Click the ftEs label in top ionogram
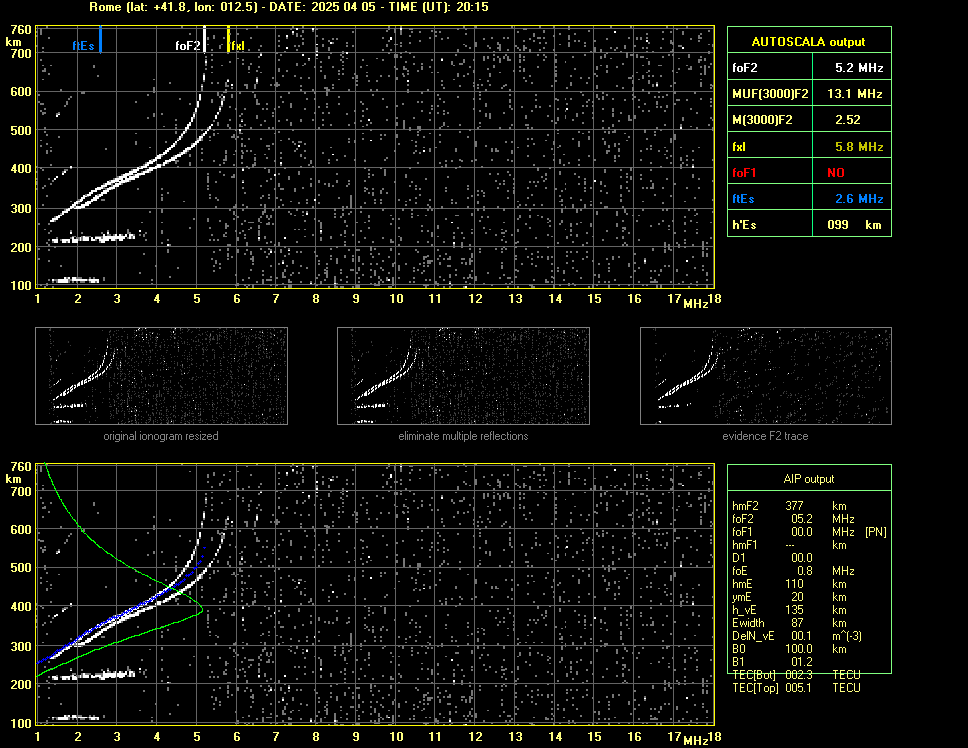 (83, 46)
